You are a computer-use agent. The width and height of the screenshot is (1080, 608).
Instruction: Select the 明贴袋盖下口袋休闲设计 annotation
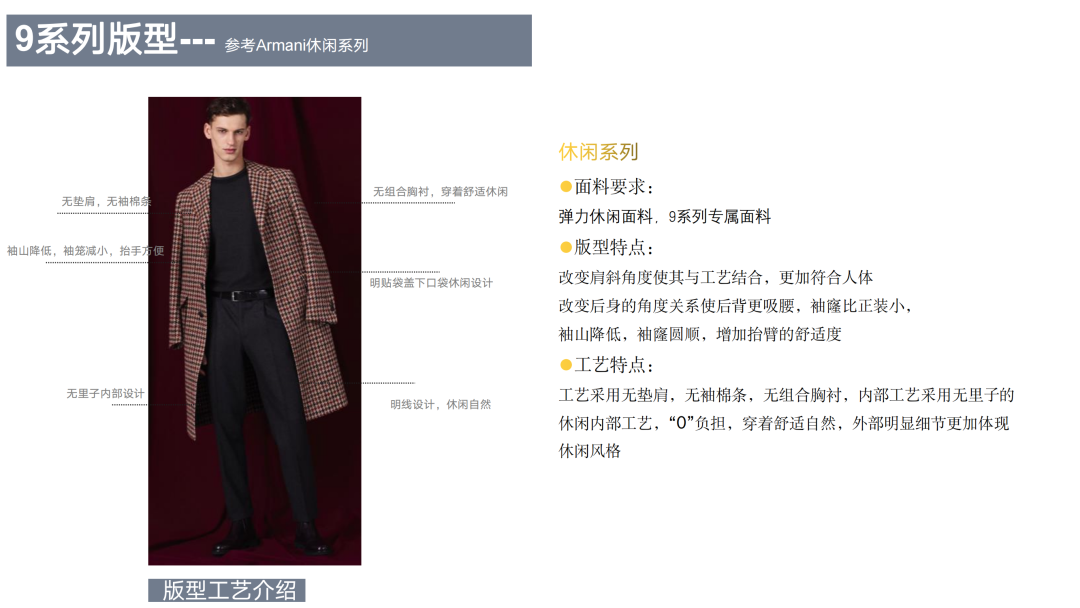(431, 282)
